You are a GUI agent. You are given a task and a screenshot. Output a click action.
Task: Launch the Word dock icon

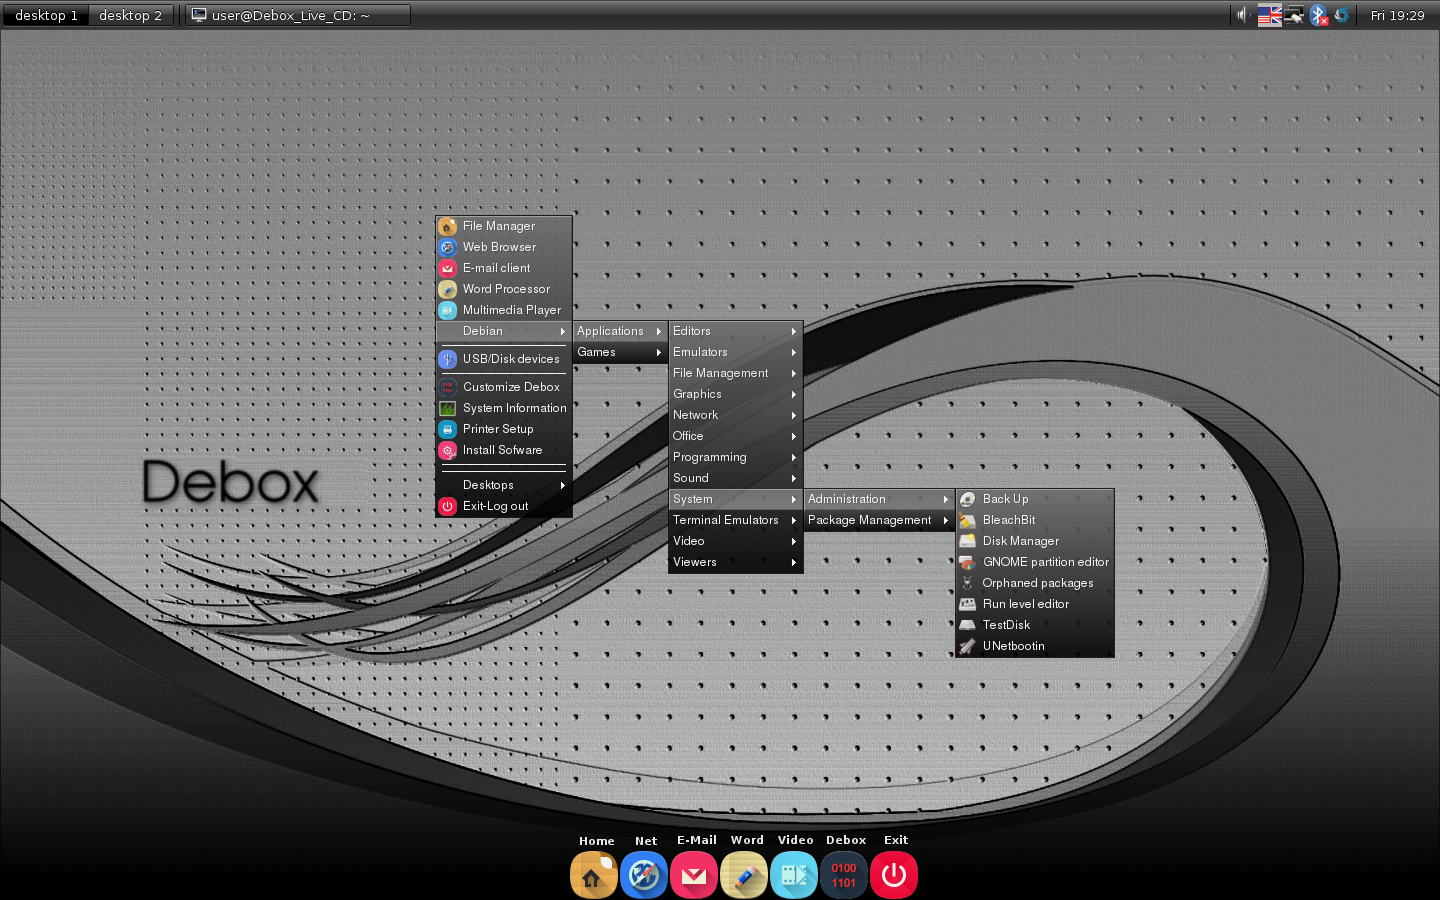click(744, 876)
